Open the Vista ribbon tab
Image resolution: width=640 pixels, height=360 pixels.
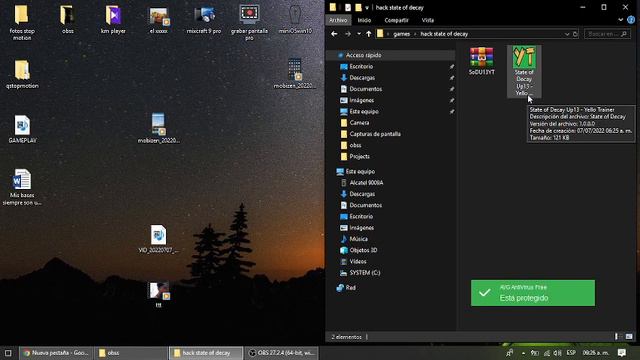click(x=428, y=20)
